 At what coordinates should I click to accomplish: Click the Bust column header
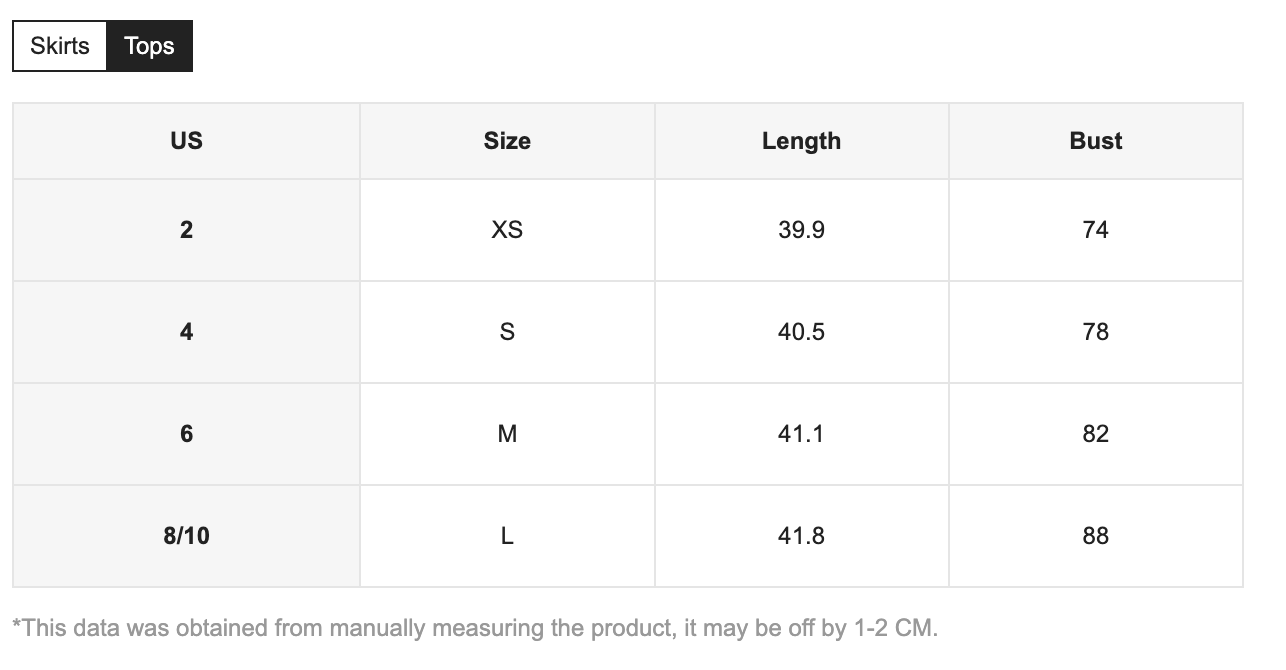(x=1096, y=141)
